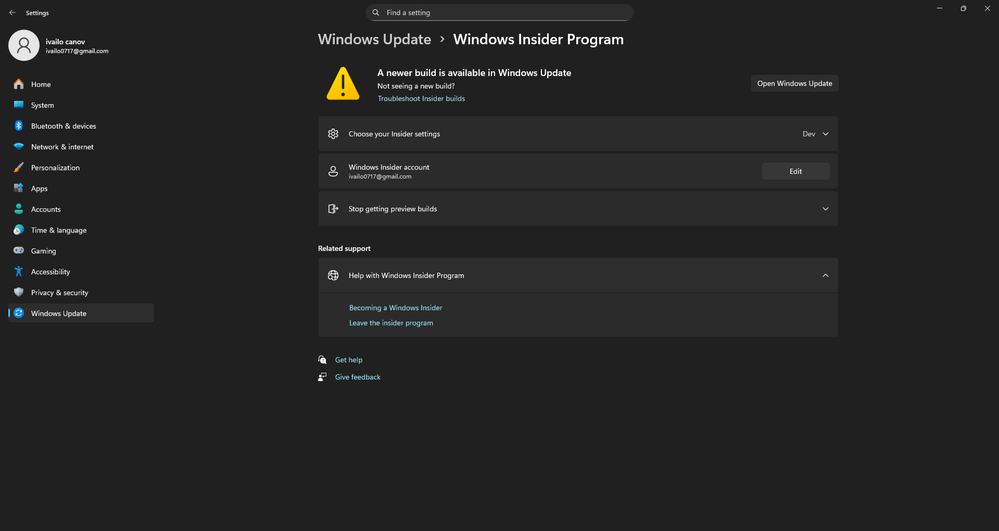Click Windows Update breadcrumb link
This screenshot has width=999, height=531.
pos(375,40)
